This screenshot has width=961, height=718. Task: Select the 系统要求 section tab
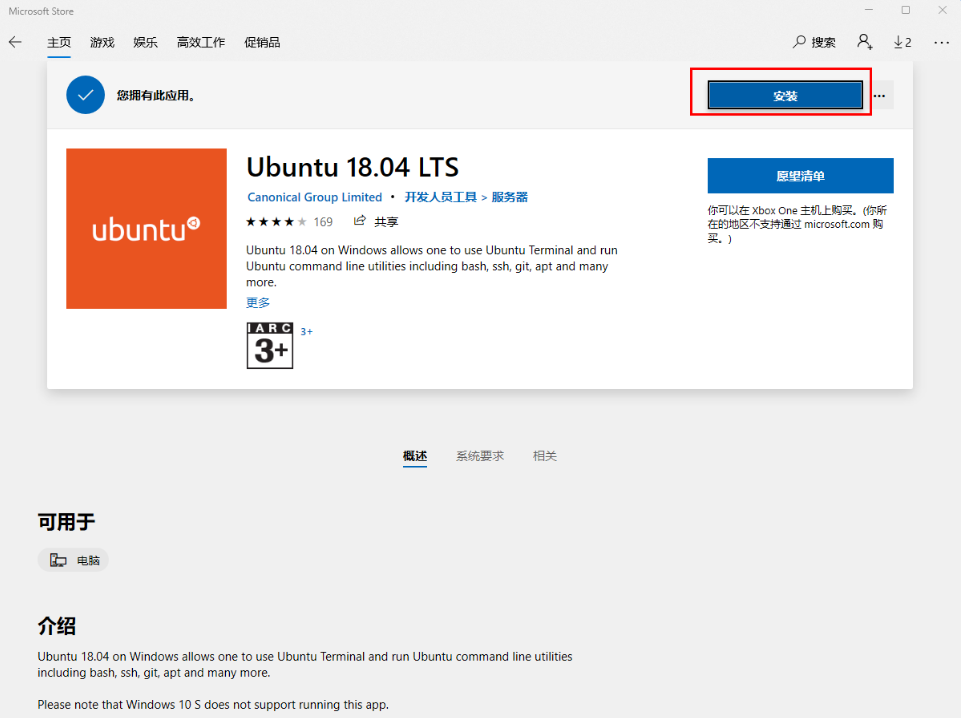pyautogui.click(x=480, y=456)
